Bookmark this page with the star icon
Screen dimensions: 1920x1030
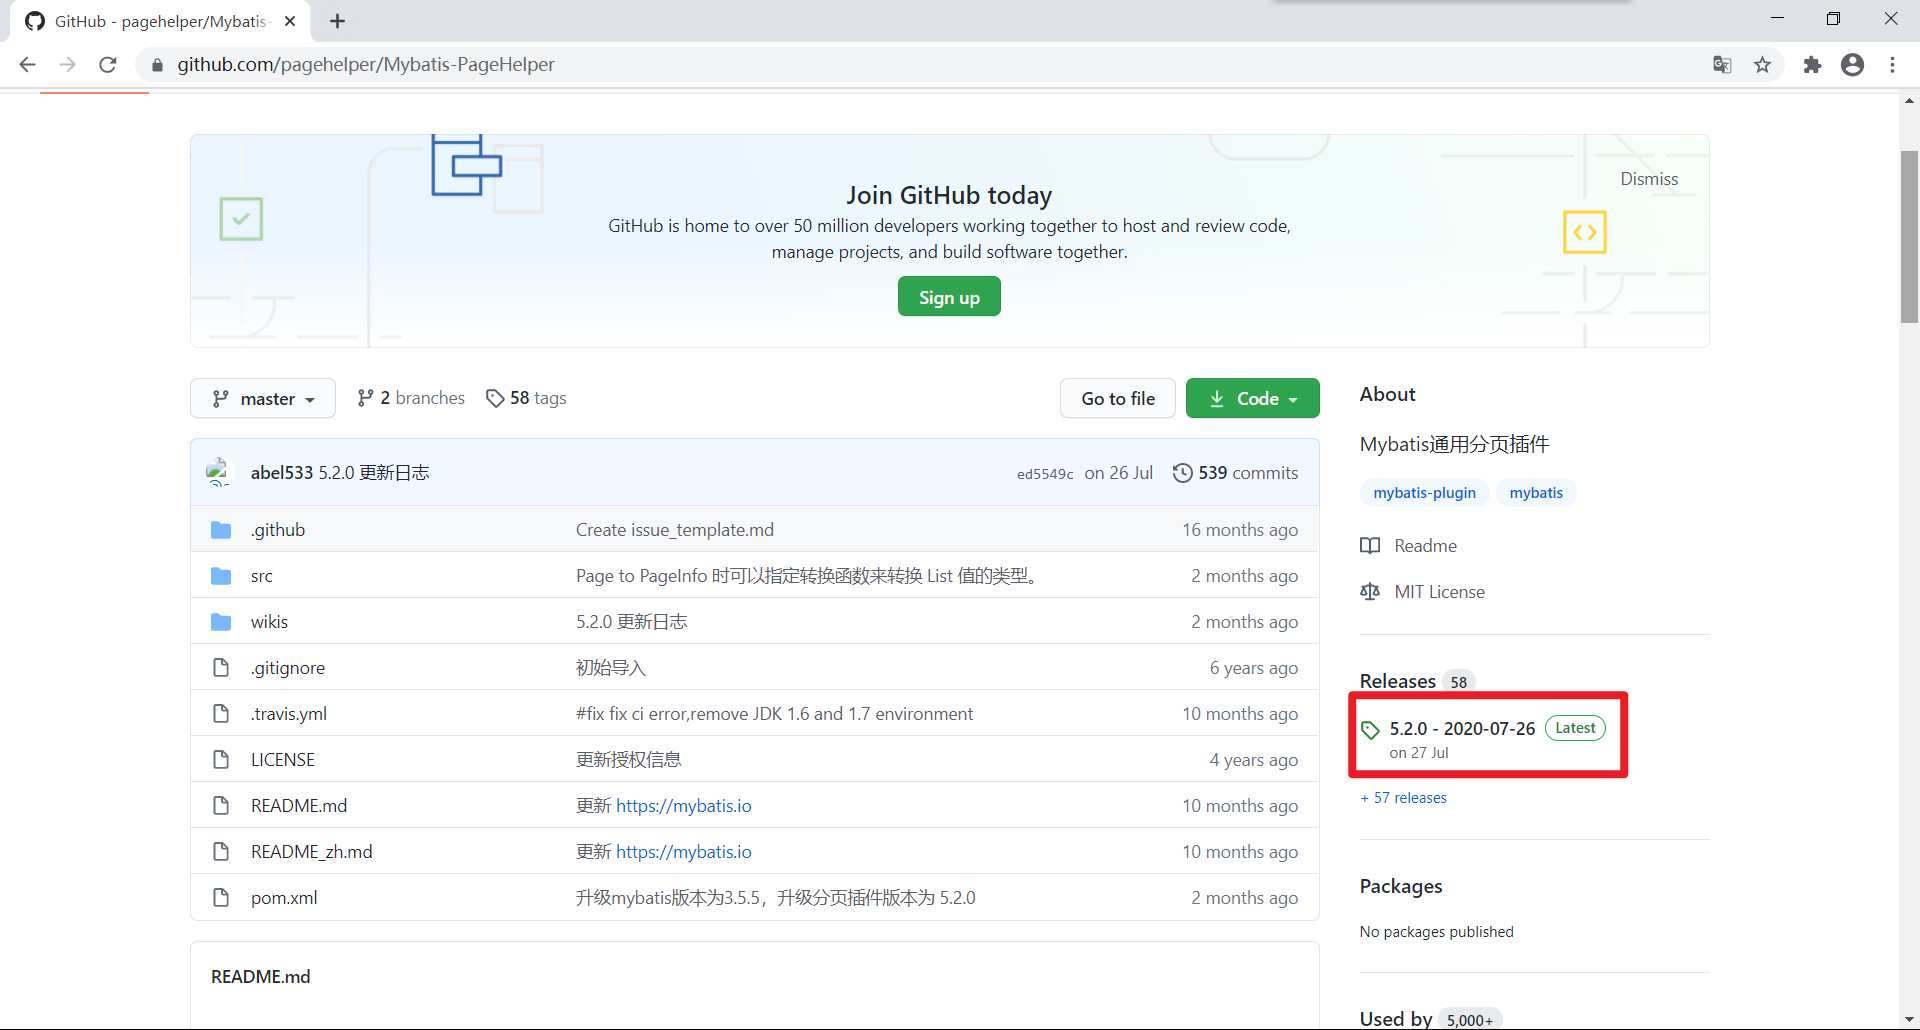pyautogui.click(x=1762, y=65)
